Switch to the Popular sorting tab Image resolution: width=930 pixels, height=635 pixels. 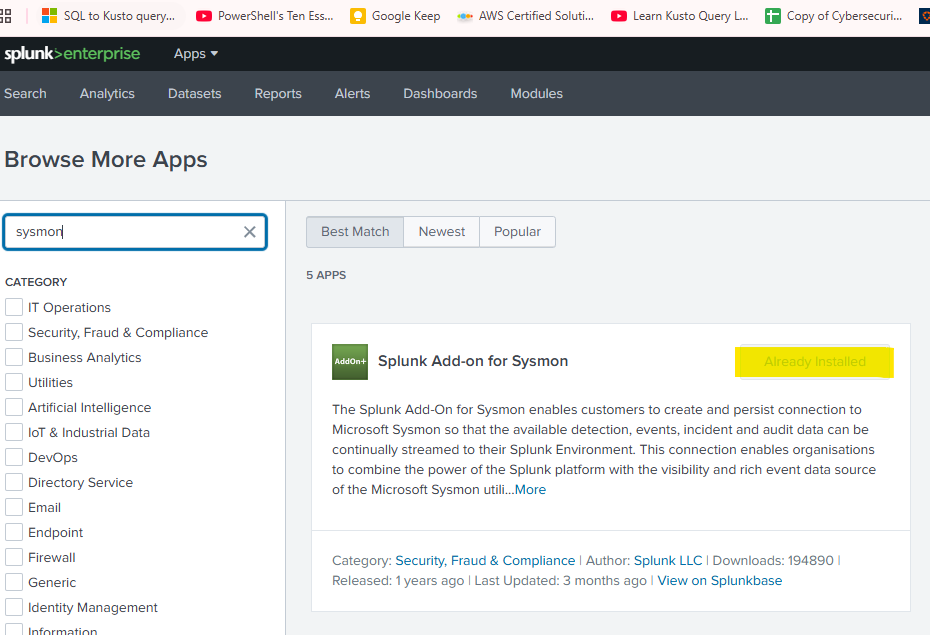click(x=517, y=231)
